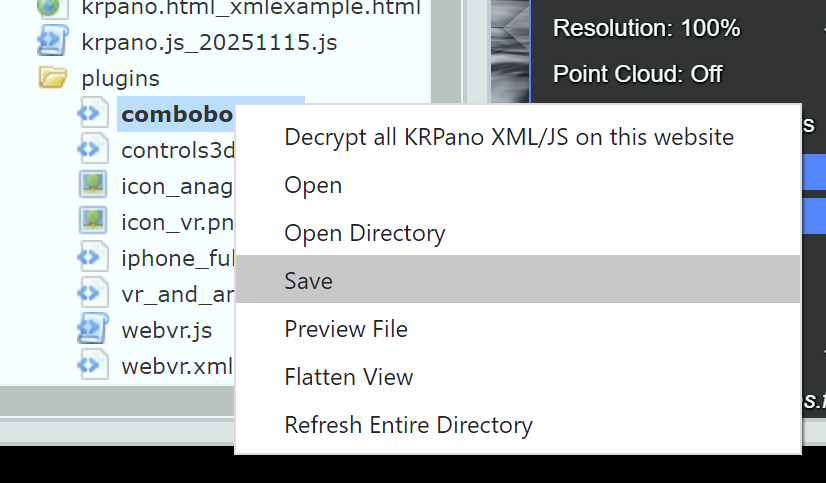
Task: Click the icon_vr.png image icon
Action: point(92,221)
